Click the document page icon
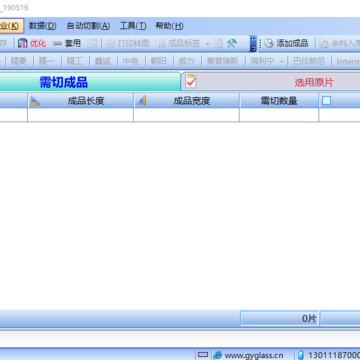Screen dimensions: 360x360 point(218,43)
